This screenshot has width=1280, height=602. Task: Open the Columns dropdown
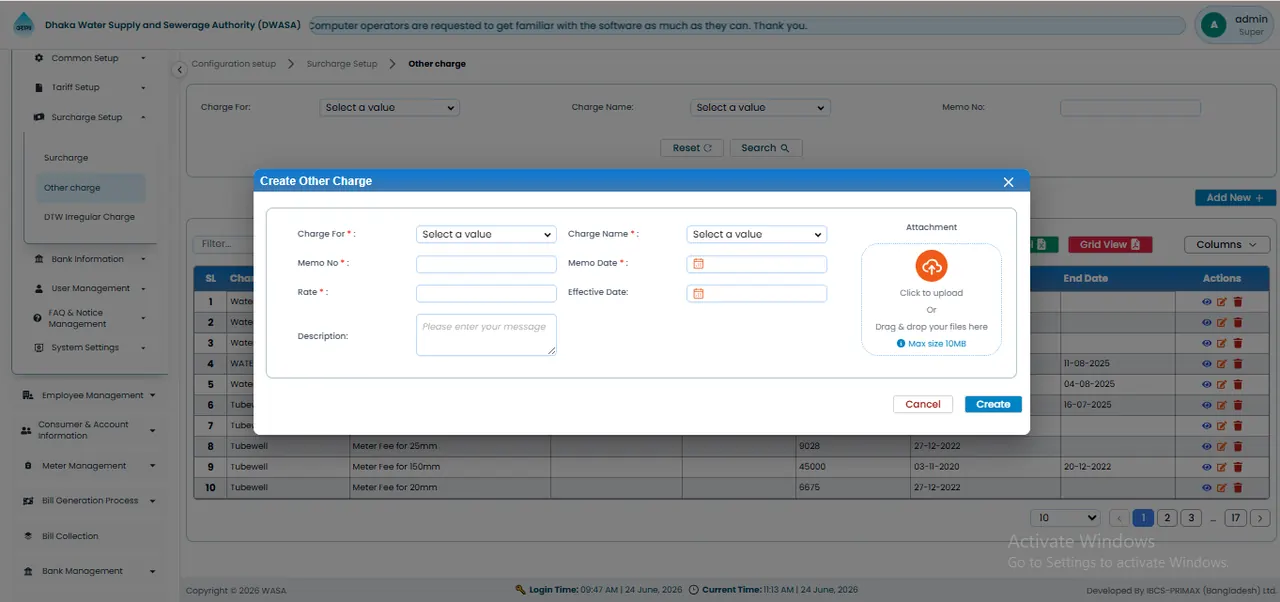pyautogui.click(x=1227, y=244)
